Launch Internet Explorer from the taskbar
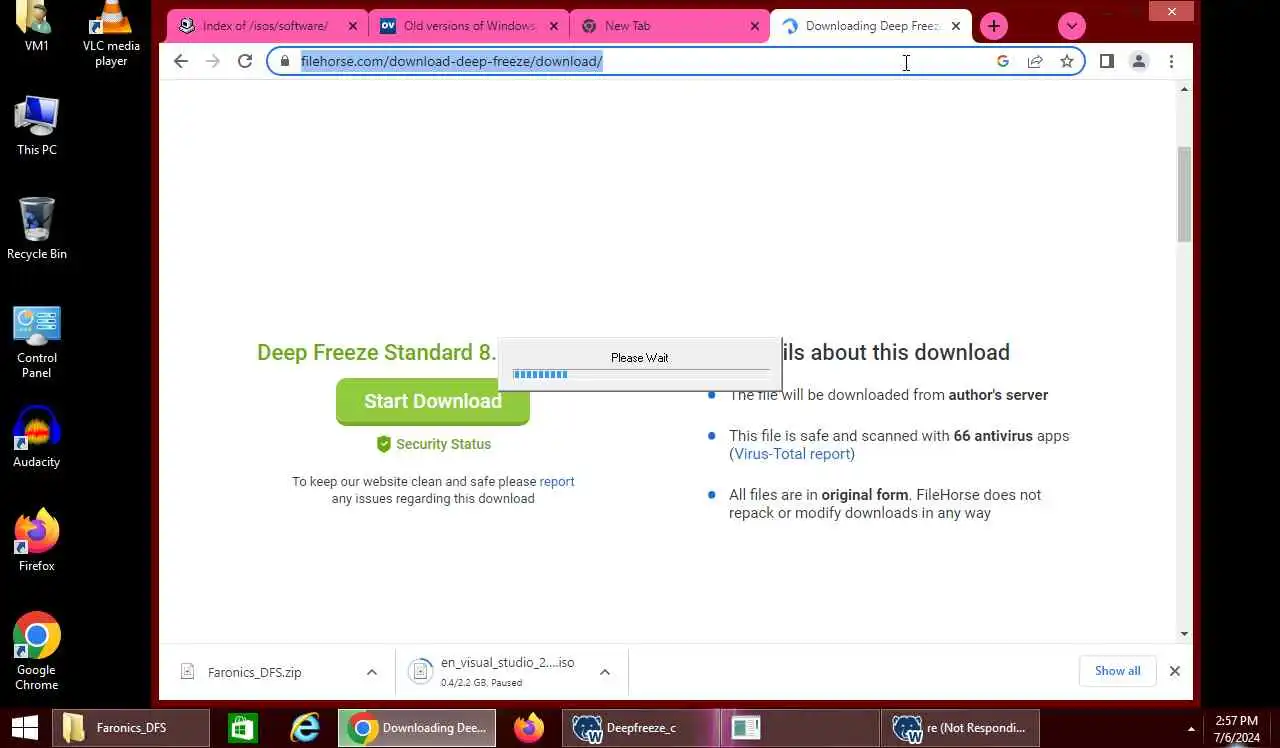1280x748 pixels. tap(305, 728)
